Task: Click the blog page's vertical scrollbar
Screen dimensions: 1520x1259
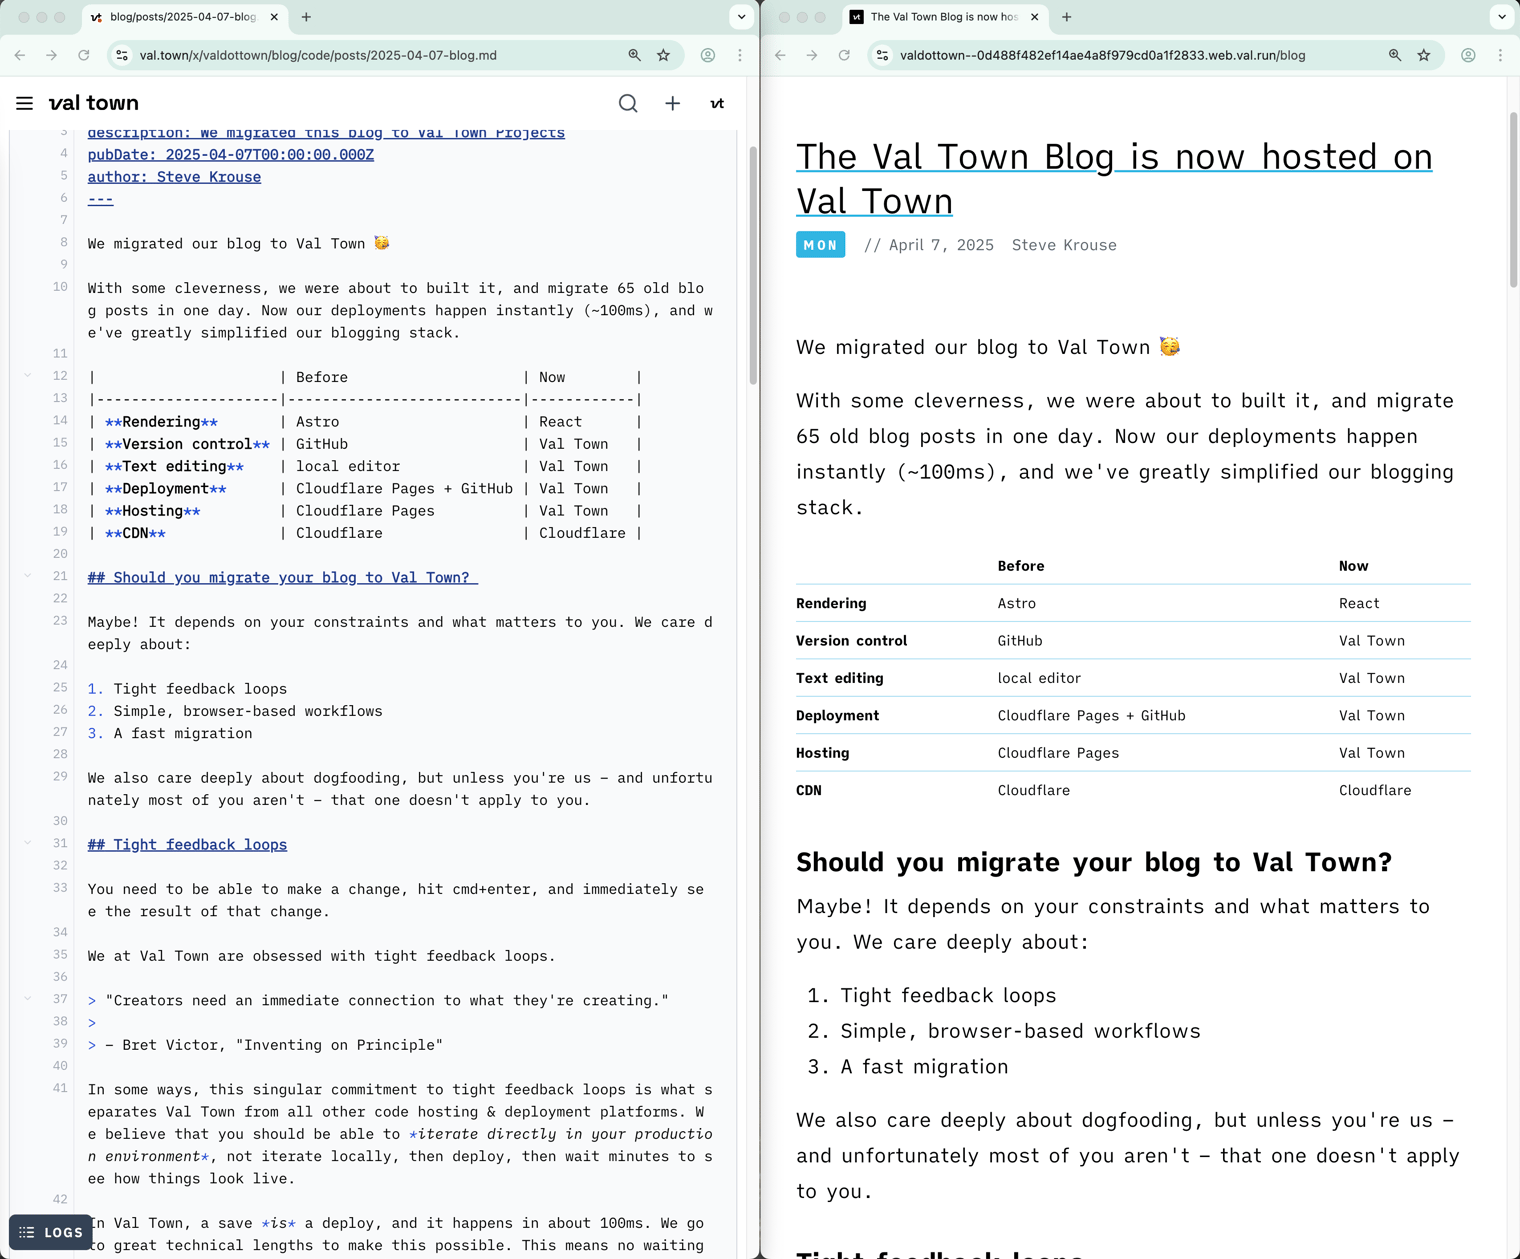Action: [1514, 200]
